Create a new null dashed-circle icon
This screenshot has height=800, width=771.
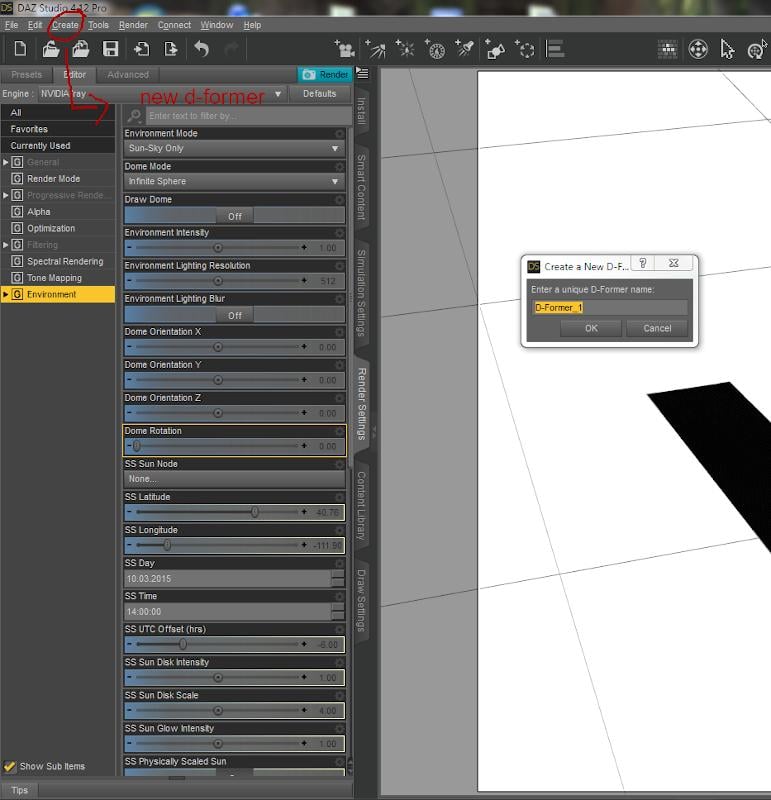[x=525, y=49]
